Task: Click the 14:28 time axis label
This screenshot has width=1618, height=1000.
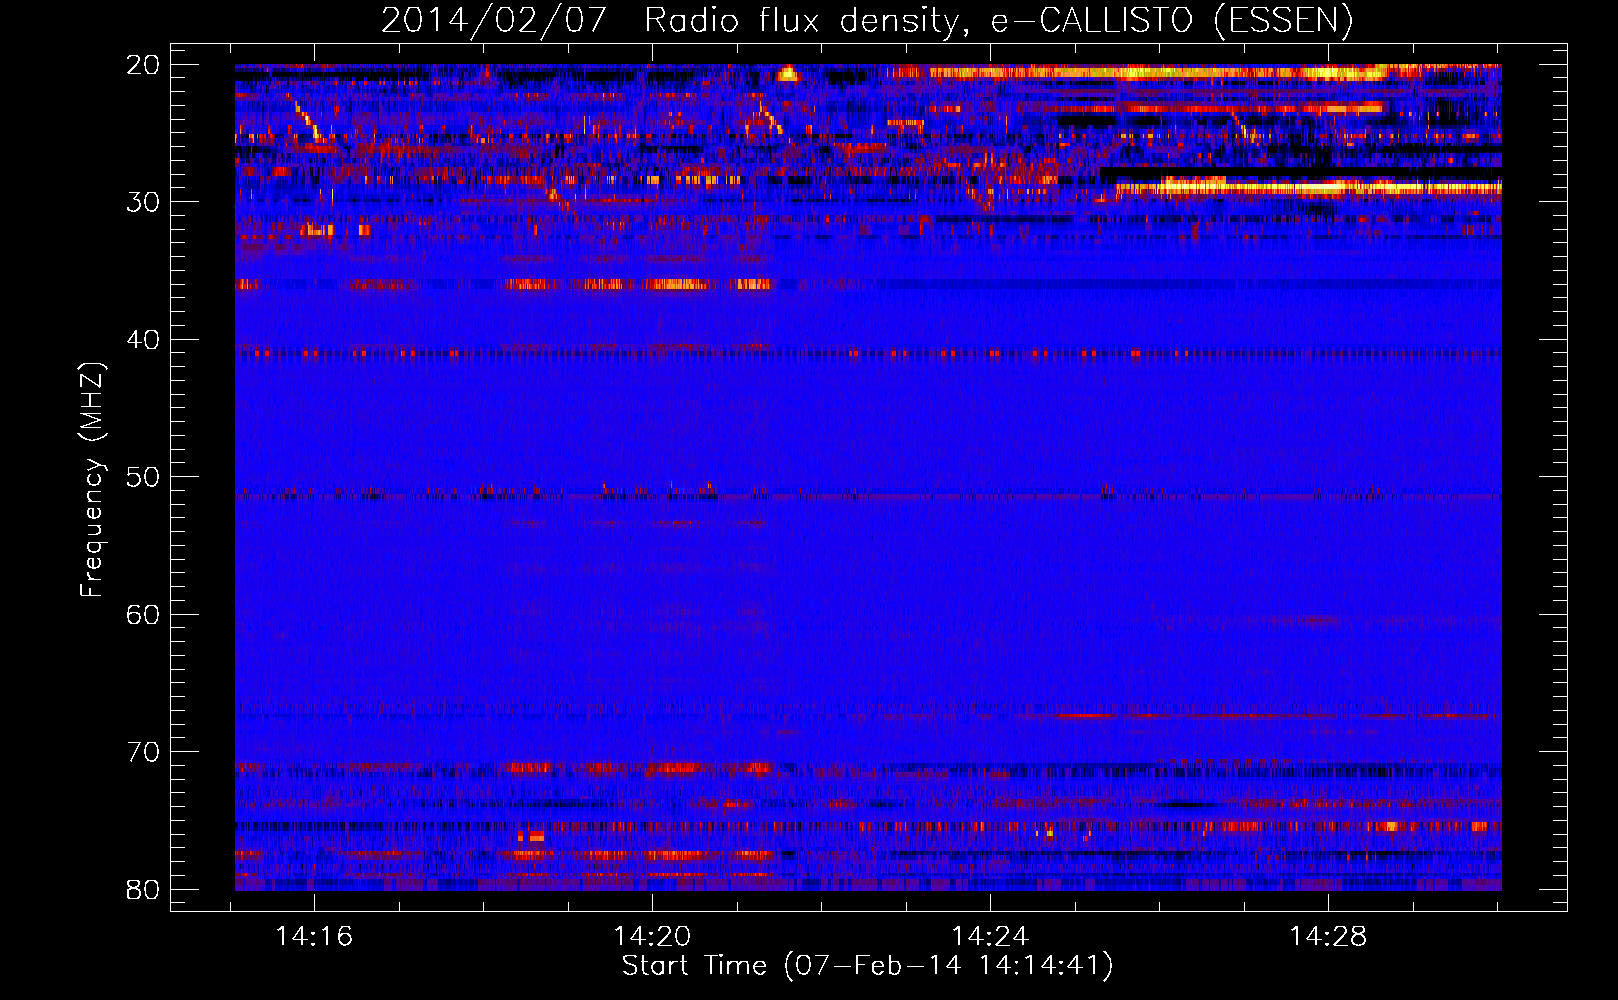Action: (1328, 937)
